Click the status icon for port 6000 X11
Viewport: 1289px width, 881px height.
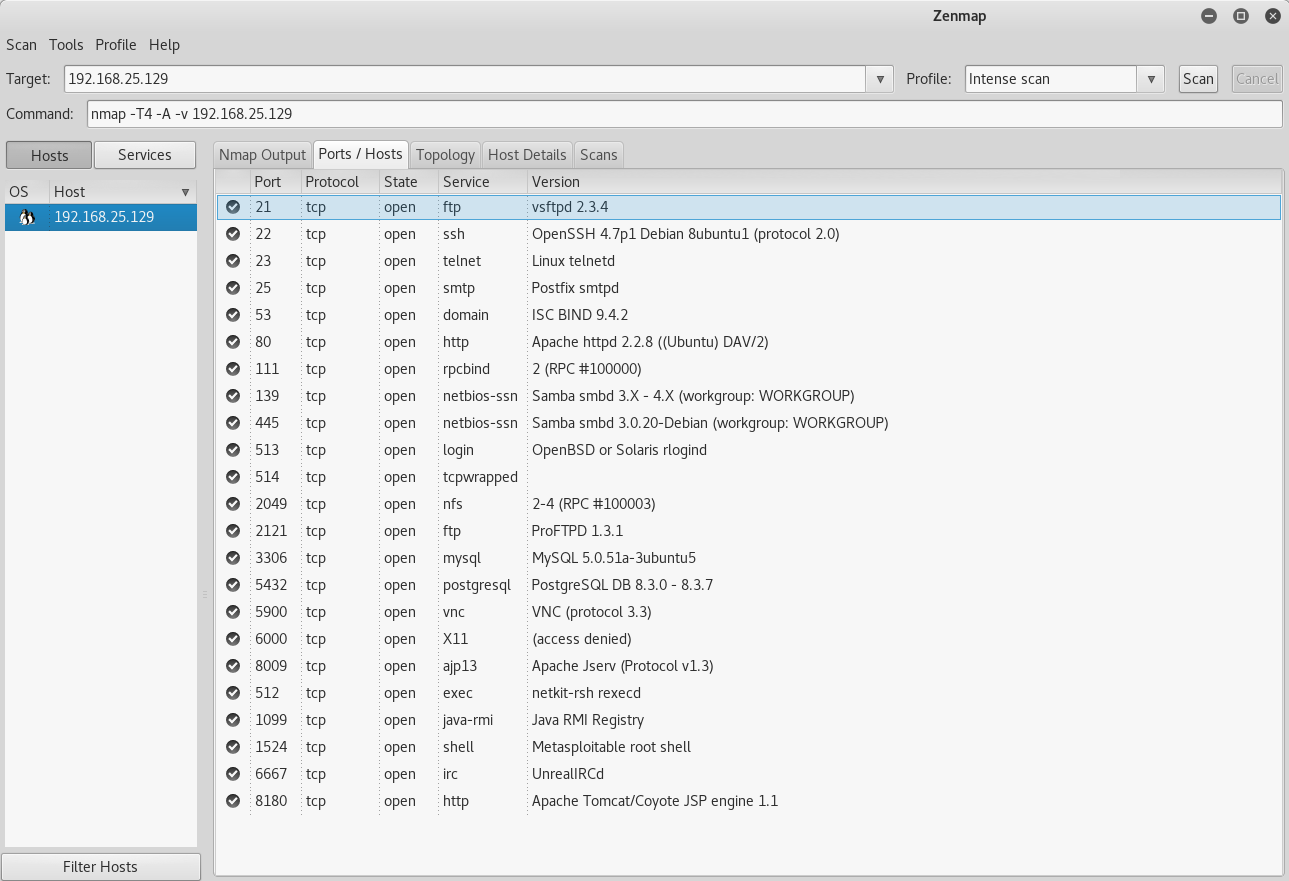tap(233, 639)
